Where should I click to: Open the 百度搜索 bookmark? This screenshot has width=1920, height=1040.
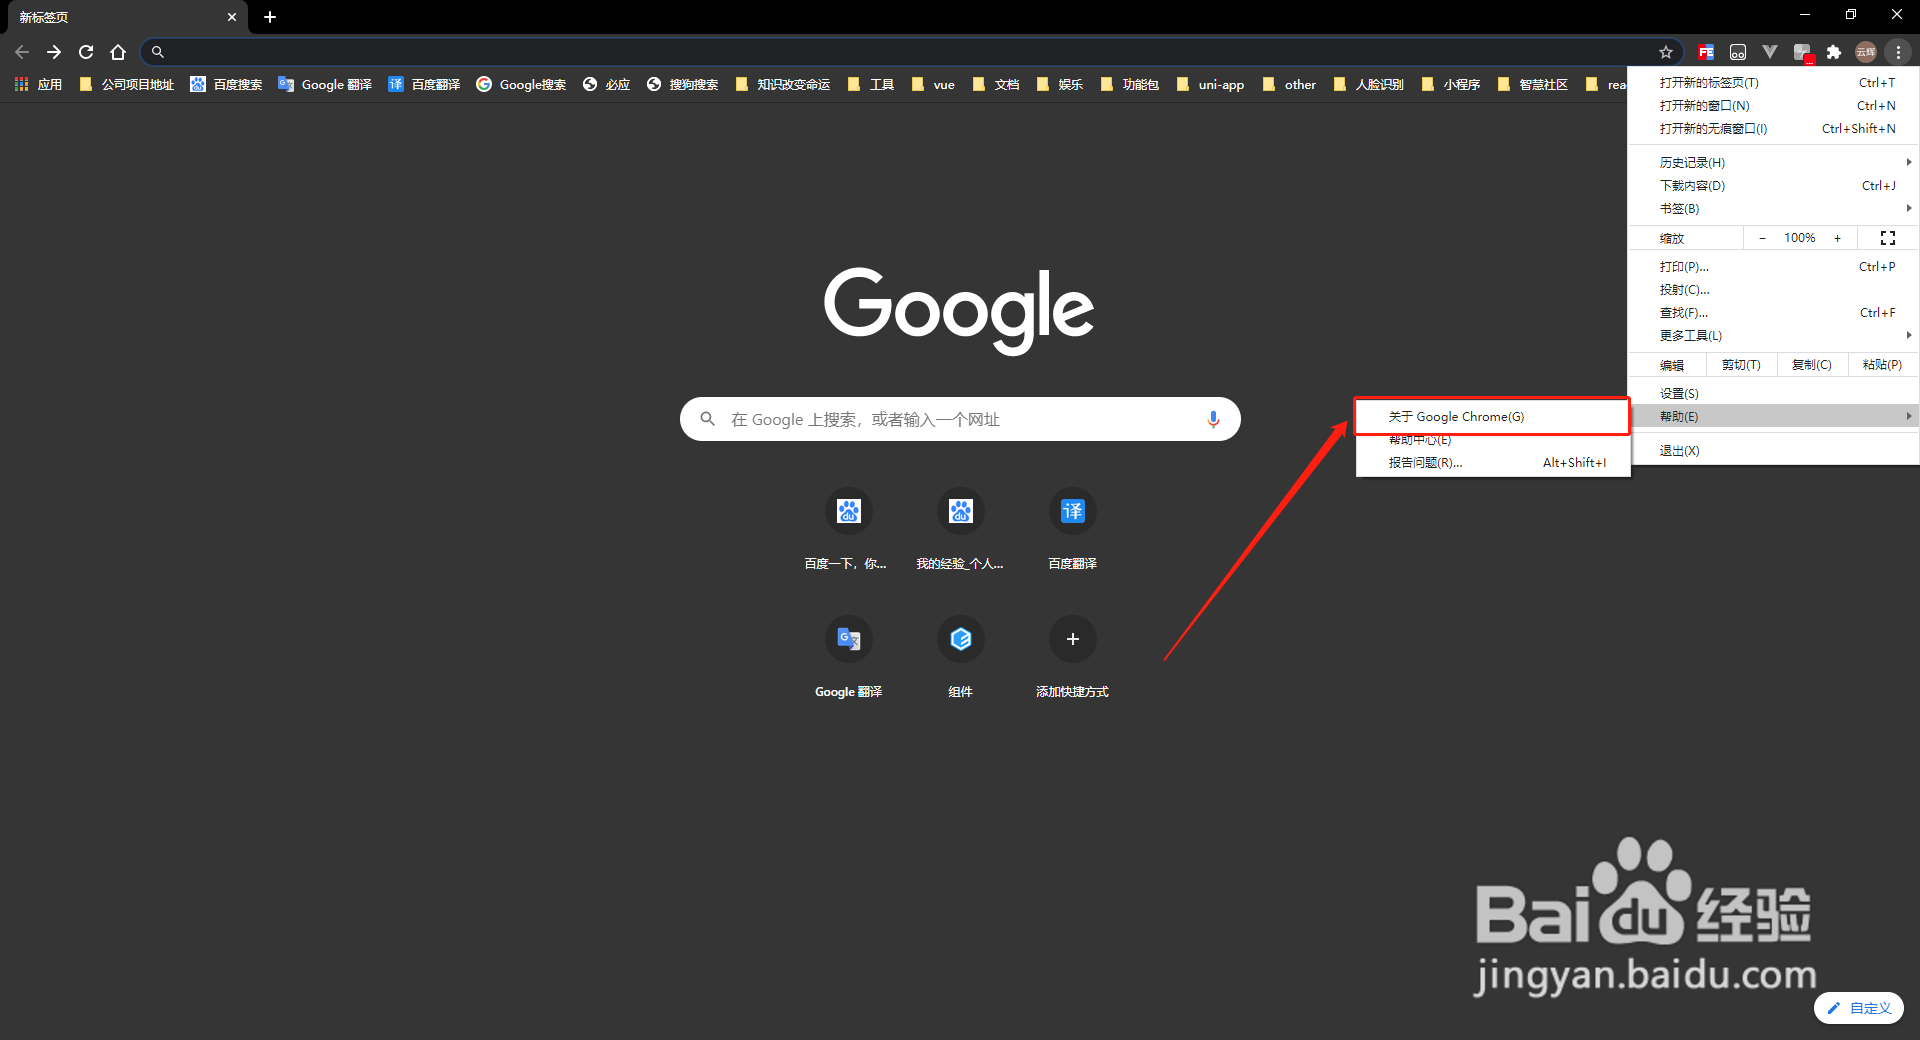click(x=226, y=85)
